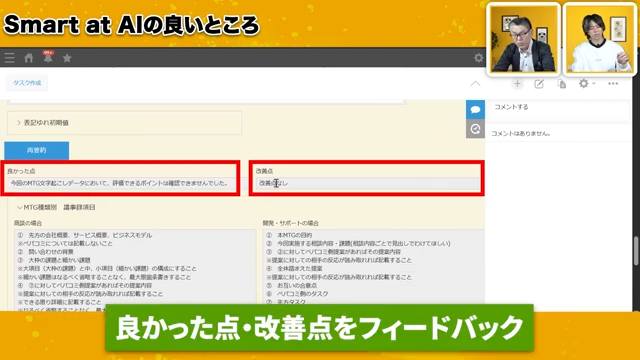Open the favorites star icon
The width and height of the screenshot is (640, 360).
coord(67,58)
